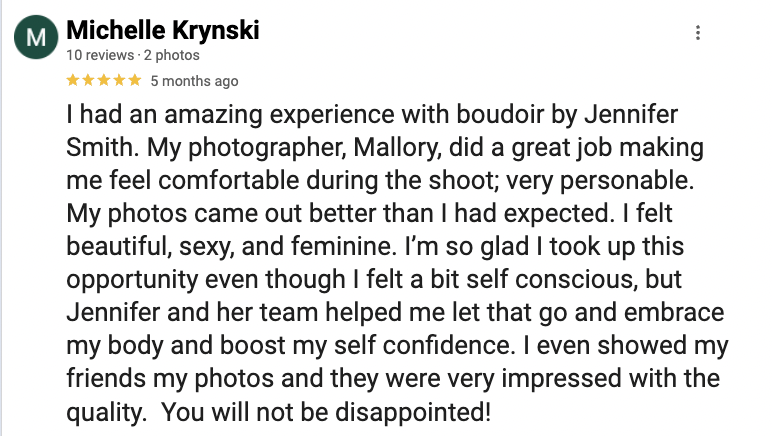The width and height of the screenshot is (772, 436).
Task: Click the word "disappointed!" ending the review
Action: point(414,412)
